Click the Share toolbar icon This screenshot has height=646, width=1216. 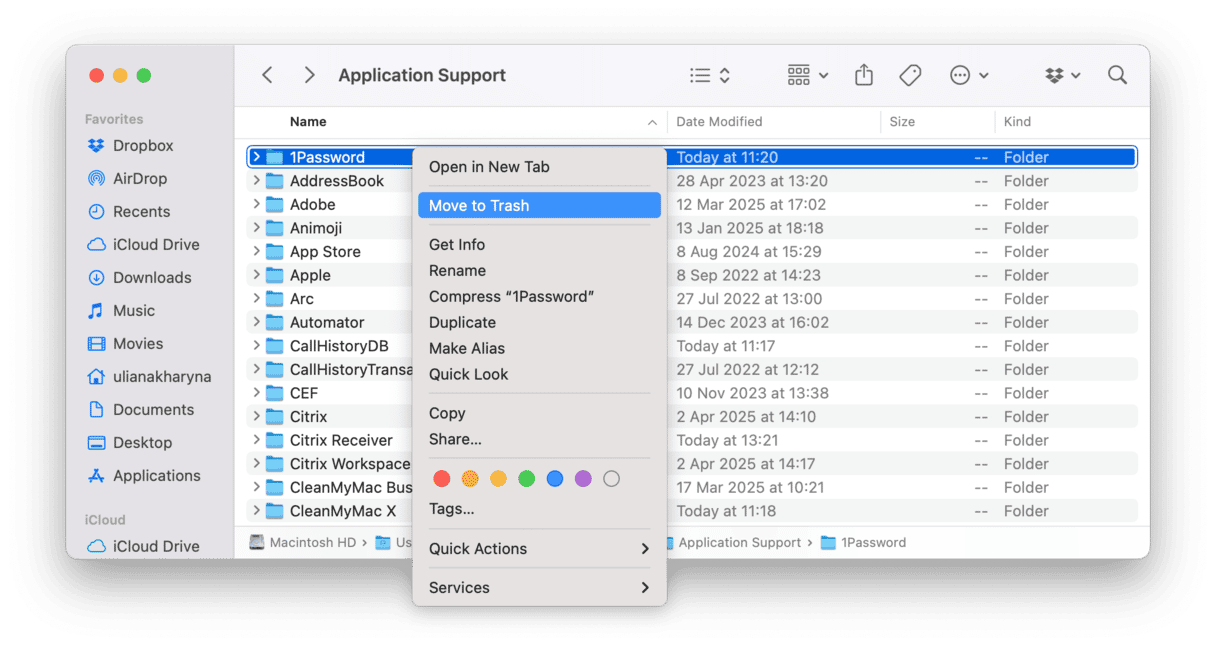pos(864,75)
